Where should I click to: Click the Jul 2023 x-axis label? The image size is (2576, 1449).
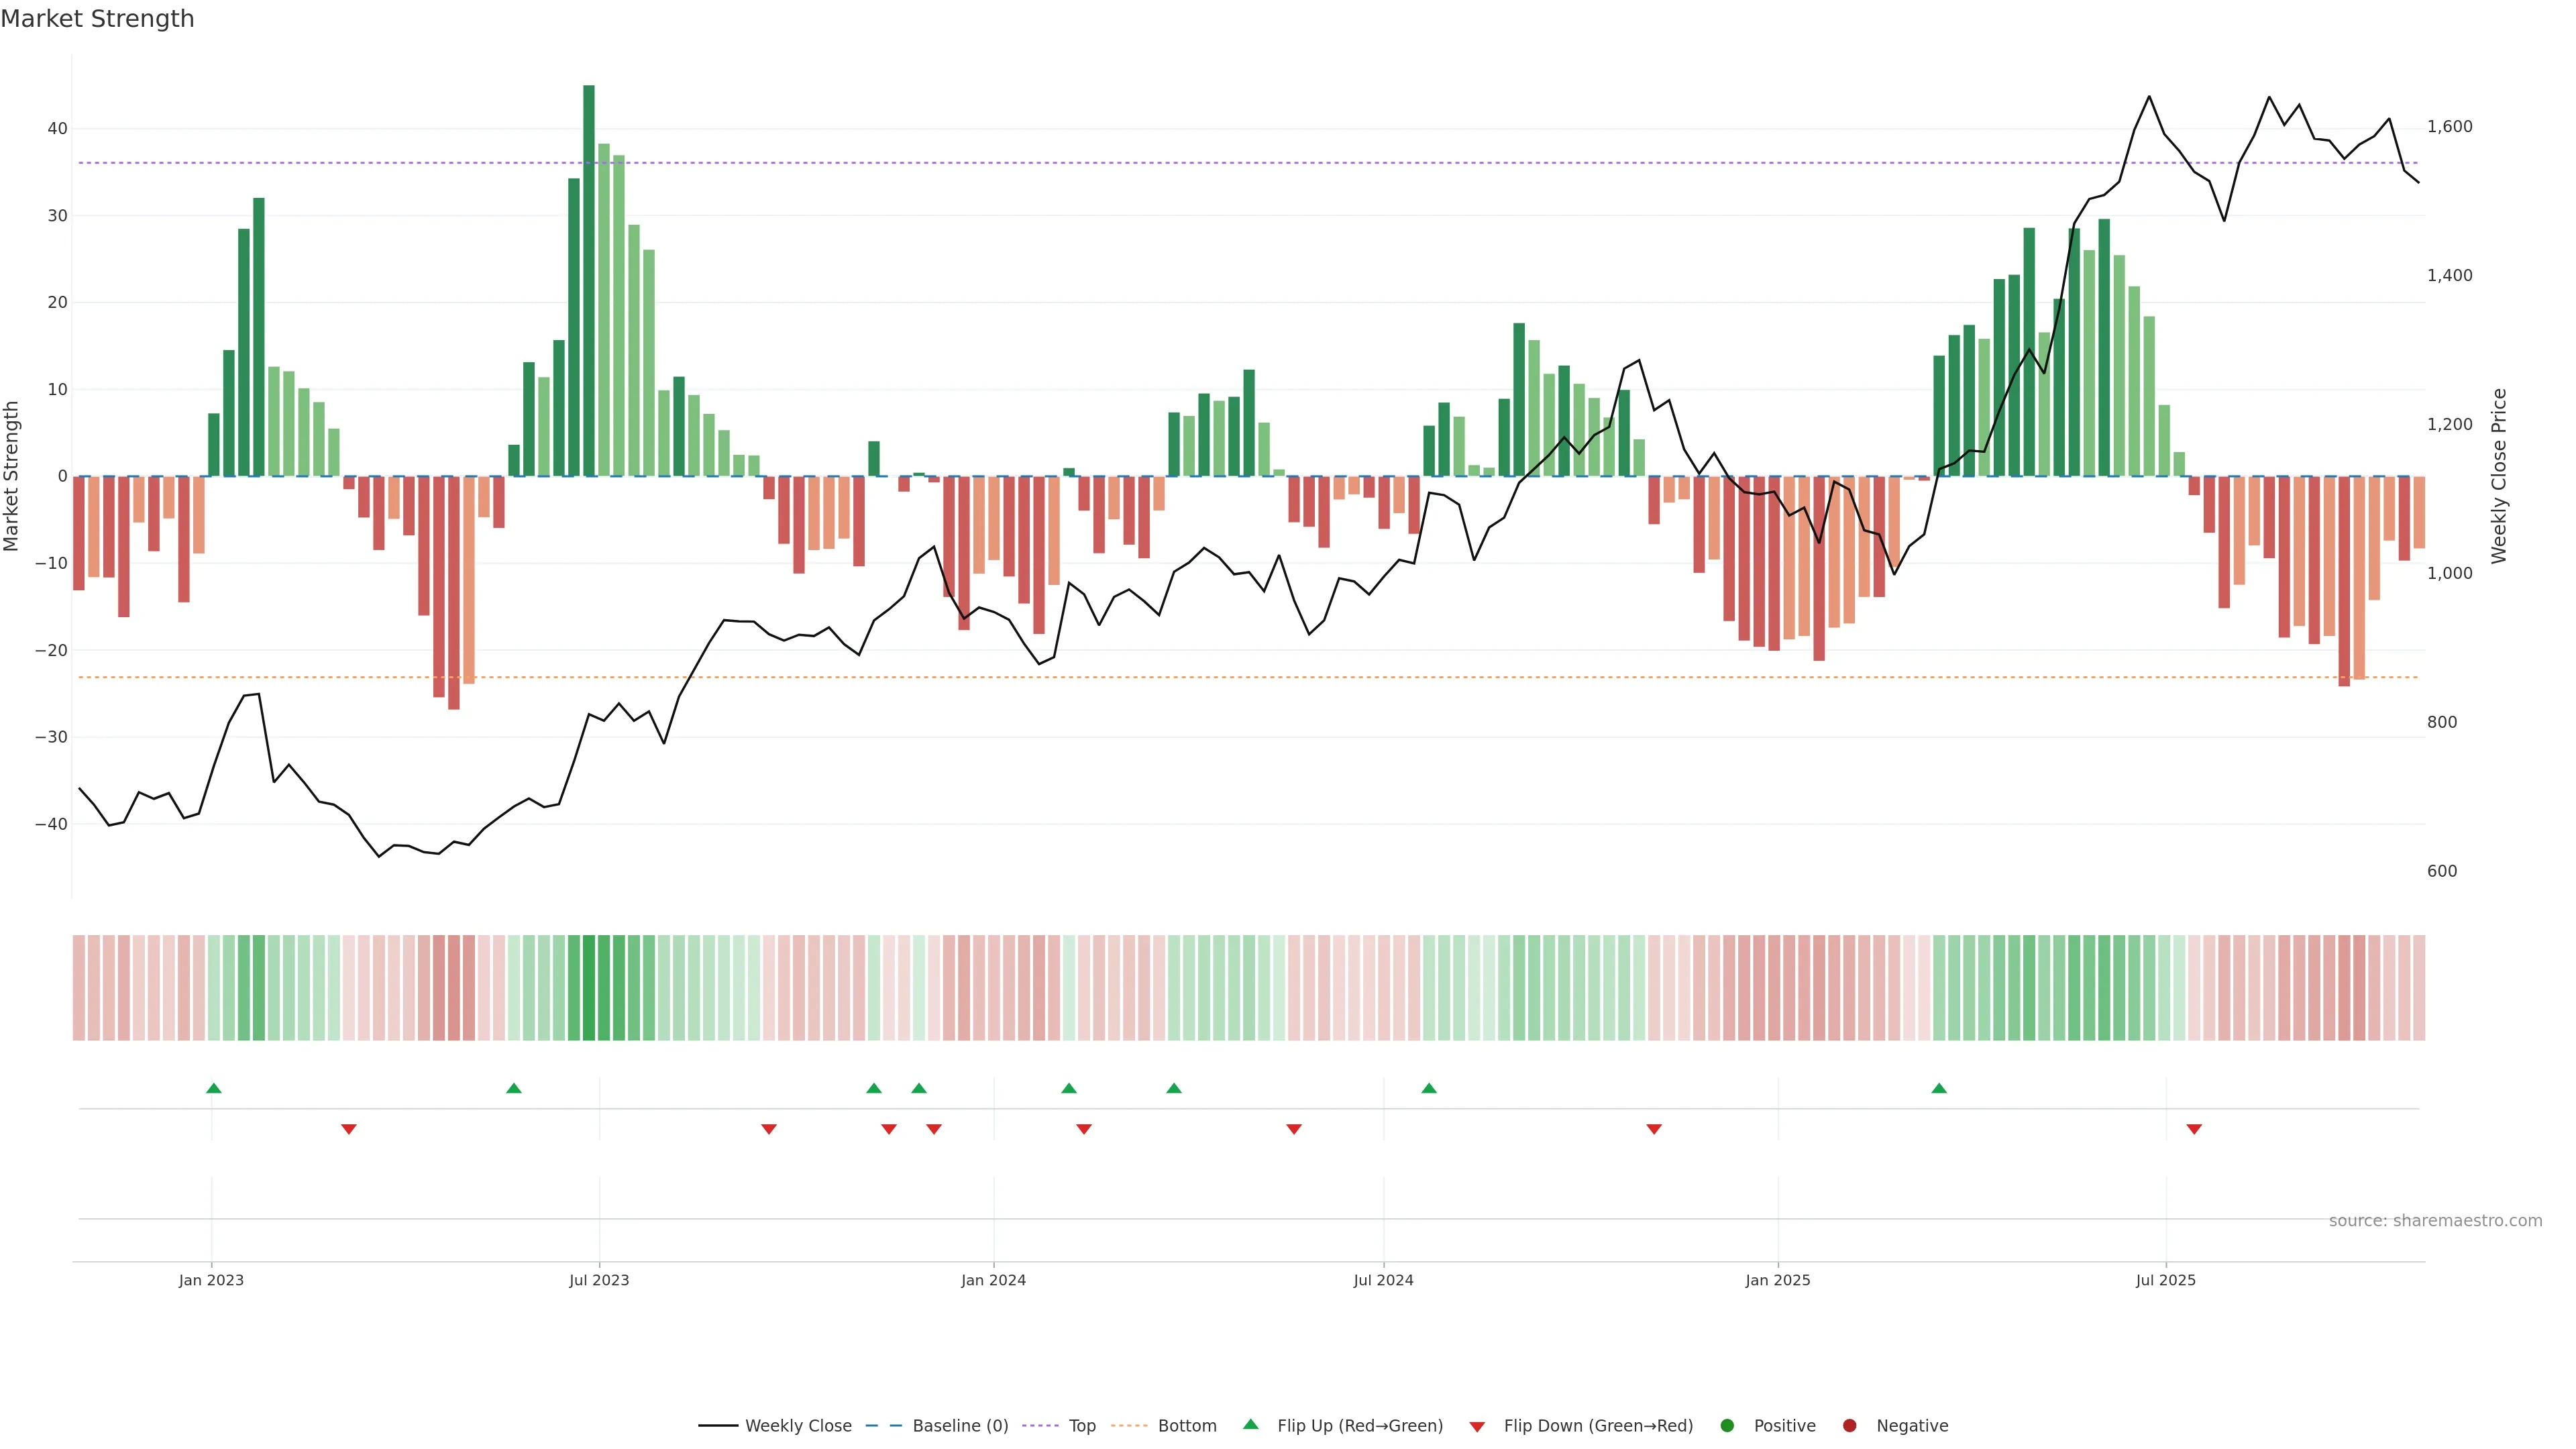click(599, 1280)
